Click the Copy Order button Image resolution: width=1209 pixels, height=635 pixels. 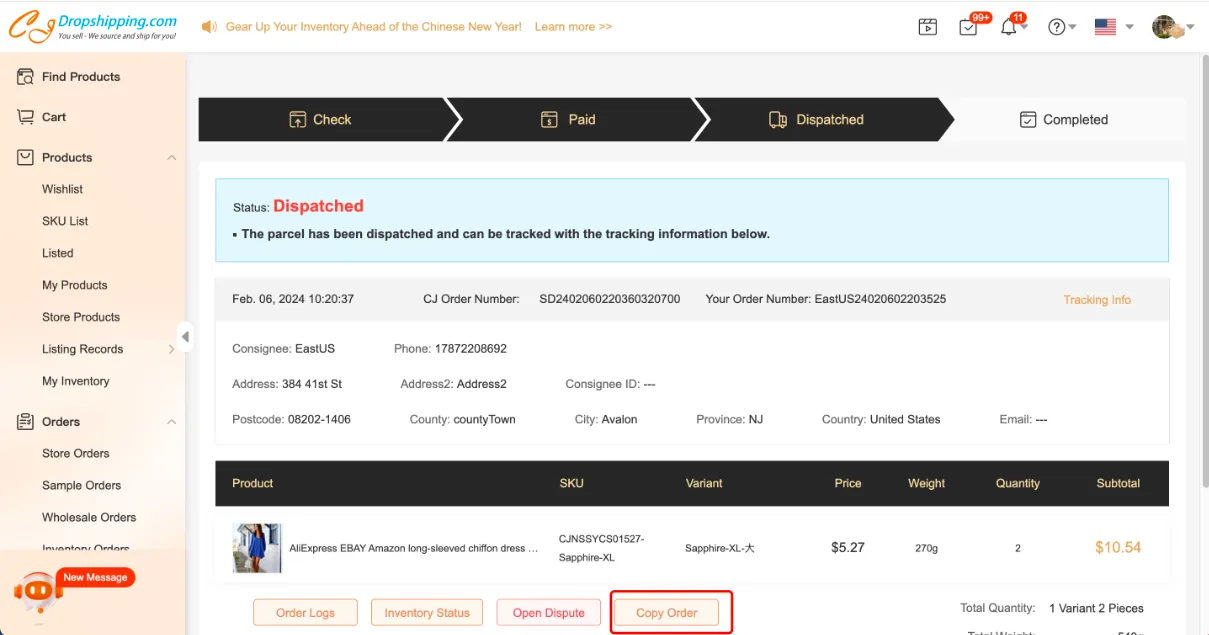[667, 613]
